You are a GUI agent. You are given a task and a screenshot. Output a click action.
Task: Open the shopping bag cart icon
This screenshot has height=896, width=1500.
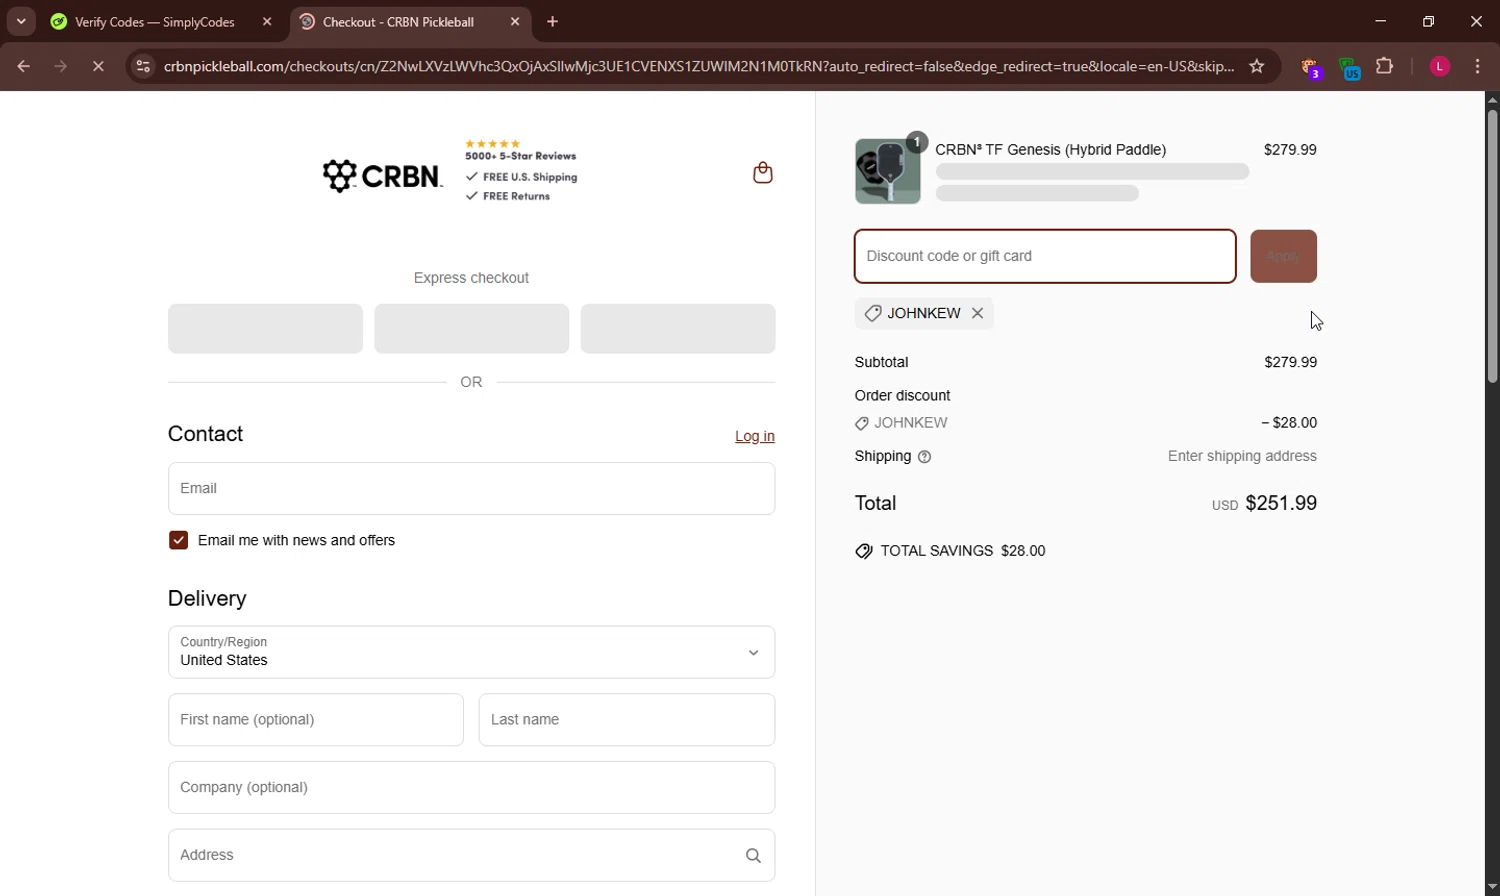[763, 173]
